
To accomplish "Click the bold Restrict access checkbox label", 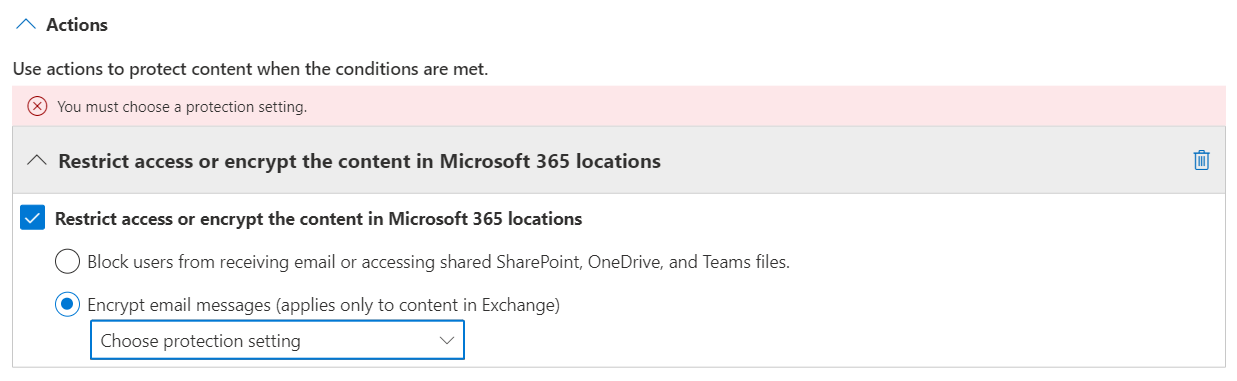I will [x=319, y=218].
